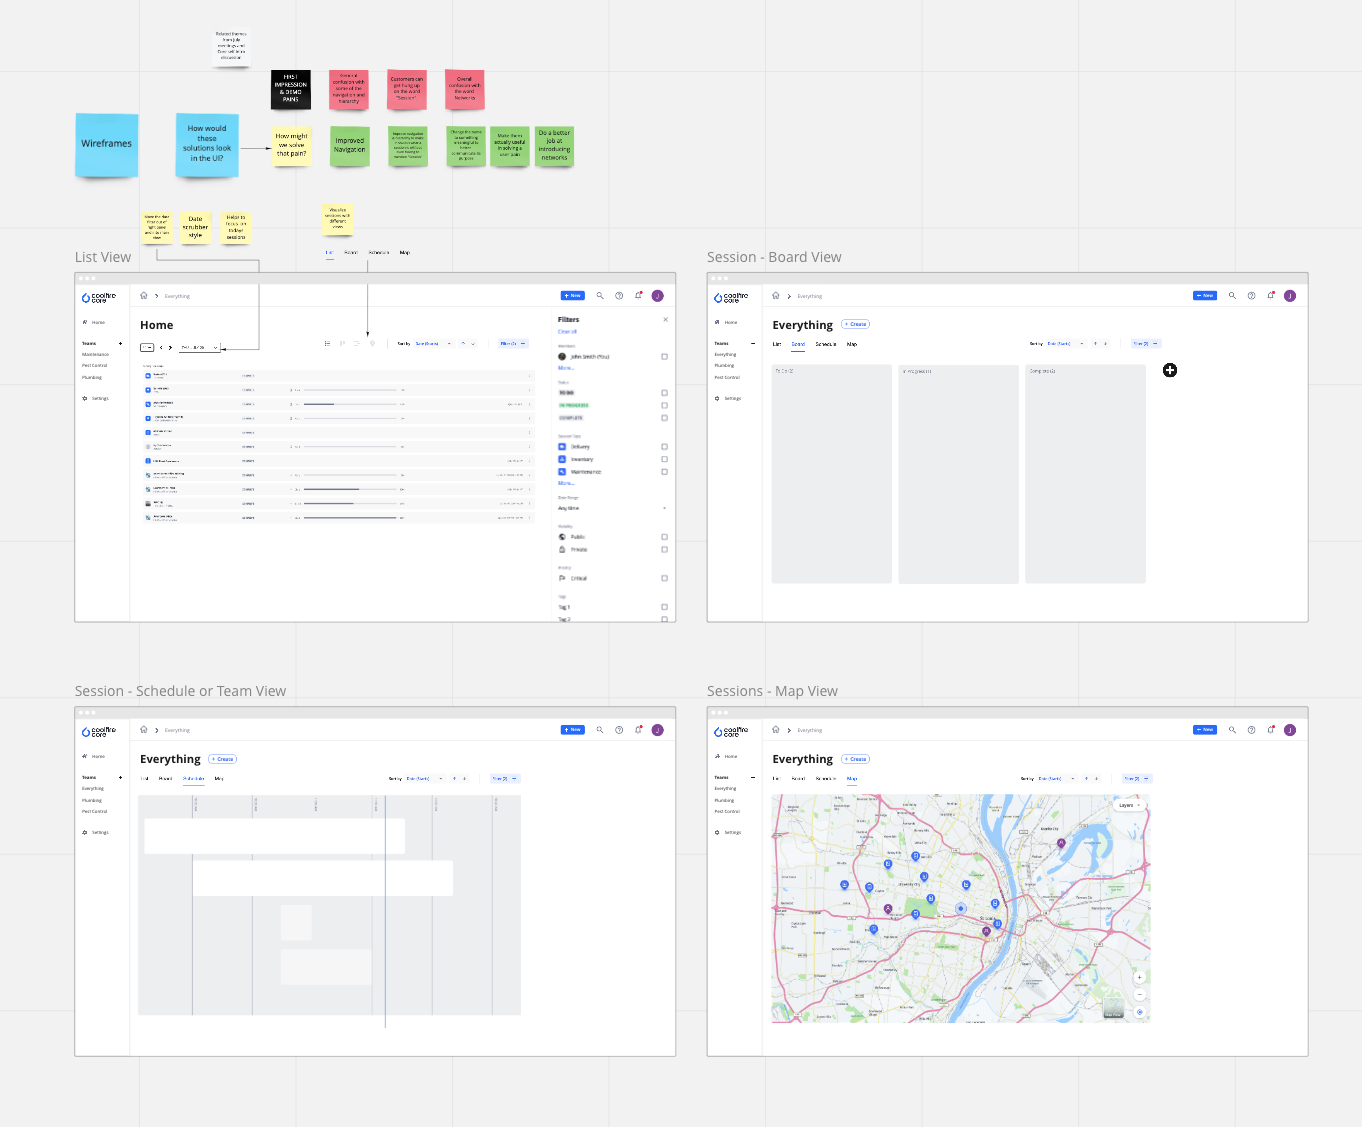Check the John Smith (You) member filter

[664, 357]
